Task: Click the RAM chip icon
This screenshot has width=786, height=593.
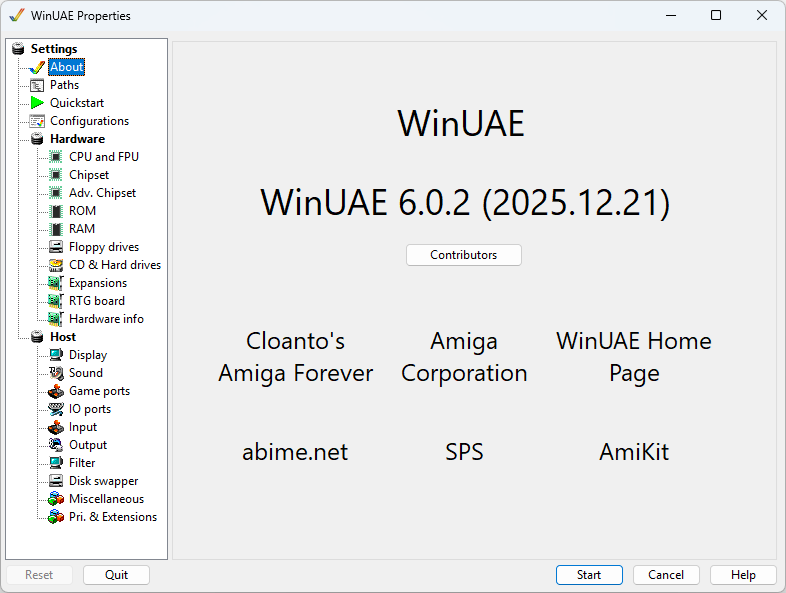Action: (x=56, y=229)
